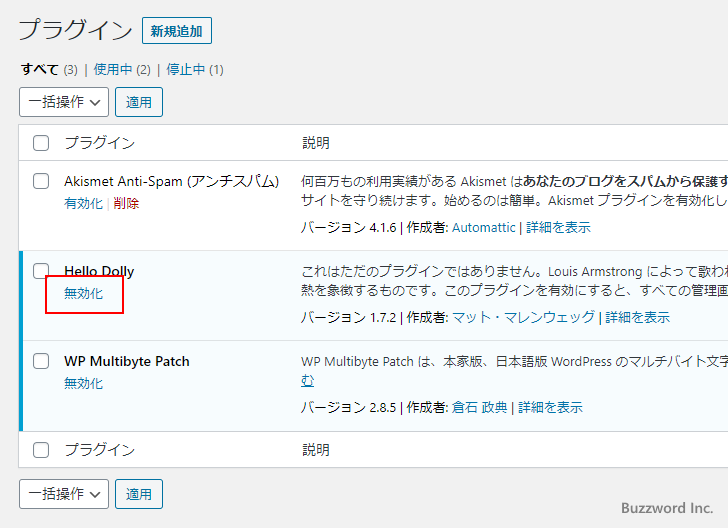Select the すべて filter tab
This screenshot has width=728, height=528.
pyautogui.click(x=41, y=70)
